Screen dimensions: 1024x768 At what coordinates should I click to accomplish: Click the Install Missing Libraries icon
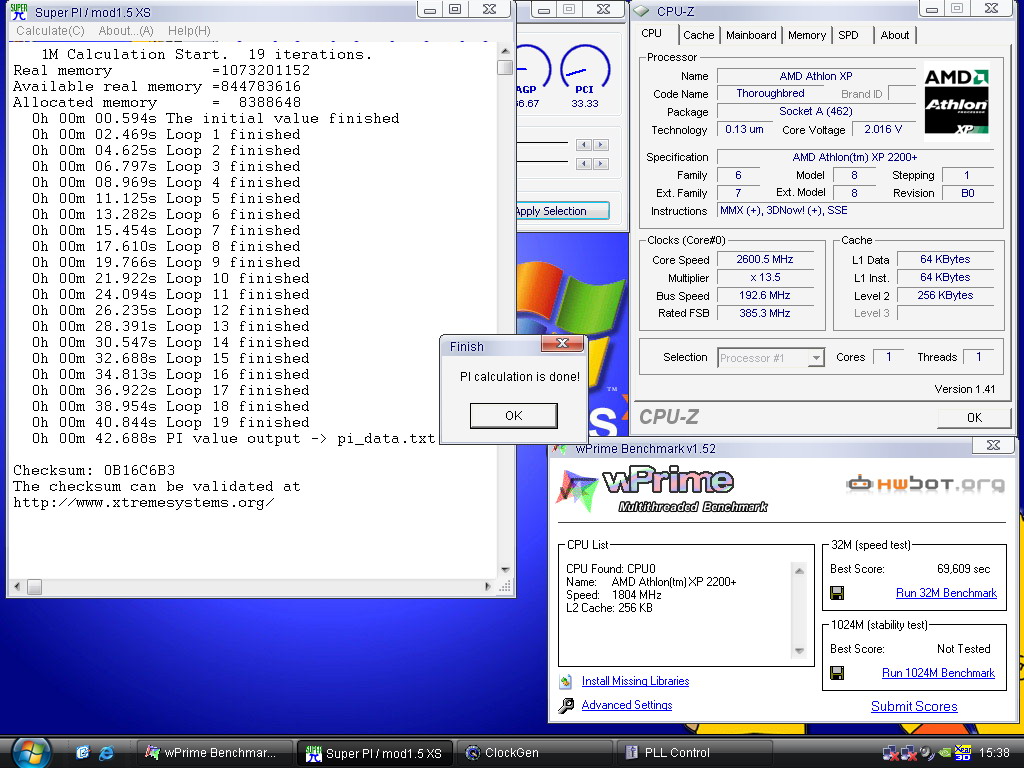[x=566, y=681]
